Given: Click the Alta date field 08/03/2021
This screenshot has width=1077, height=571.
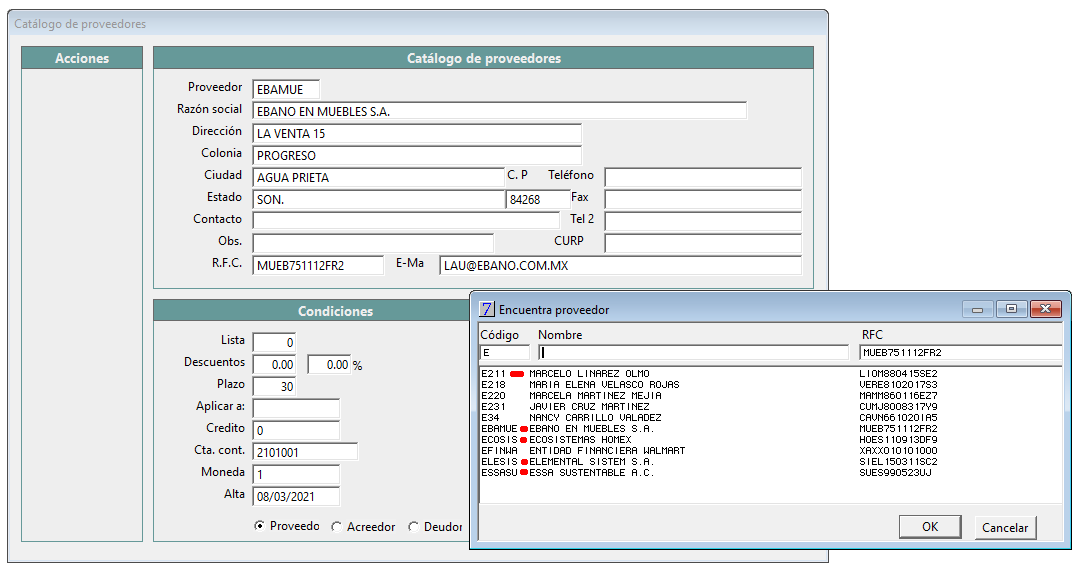Looking at the screenshot, I should pos(296,496).
